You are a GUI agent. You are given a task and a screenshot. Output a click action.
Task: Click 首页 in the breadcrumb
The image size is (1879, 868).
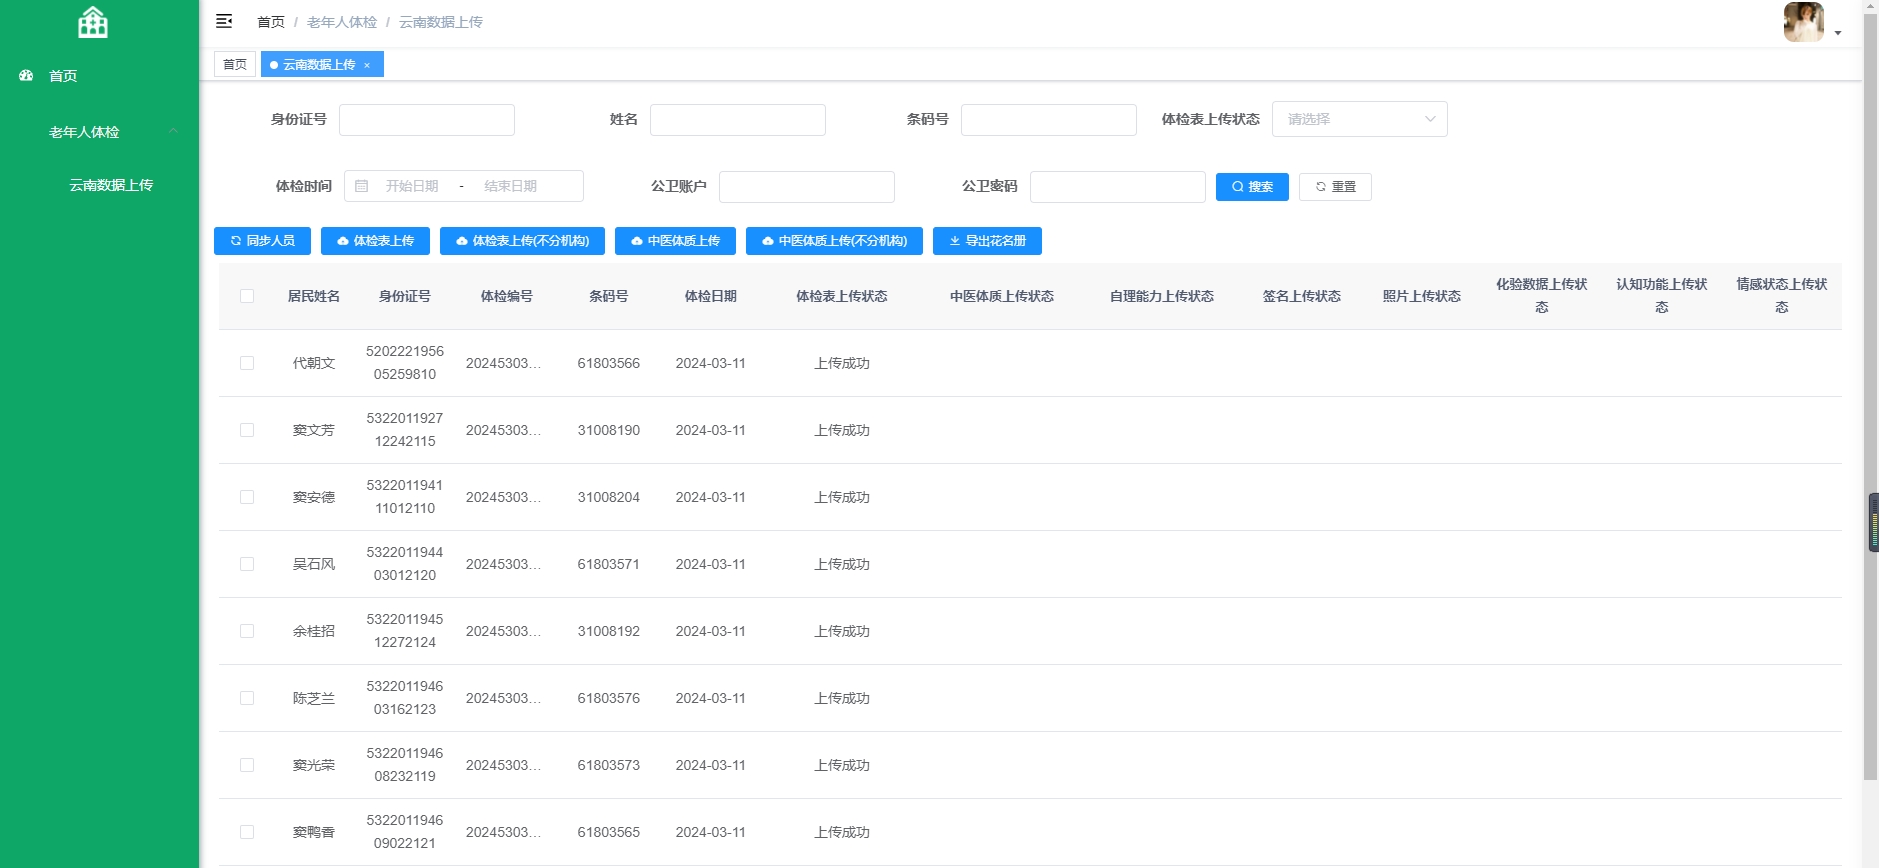pos(271,22)
